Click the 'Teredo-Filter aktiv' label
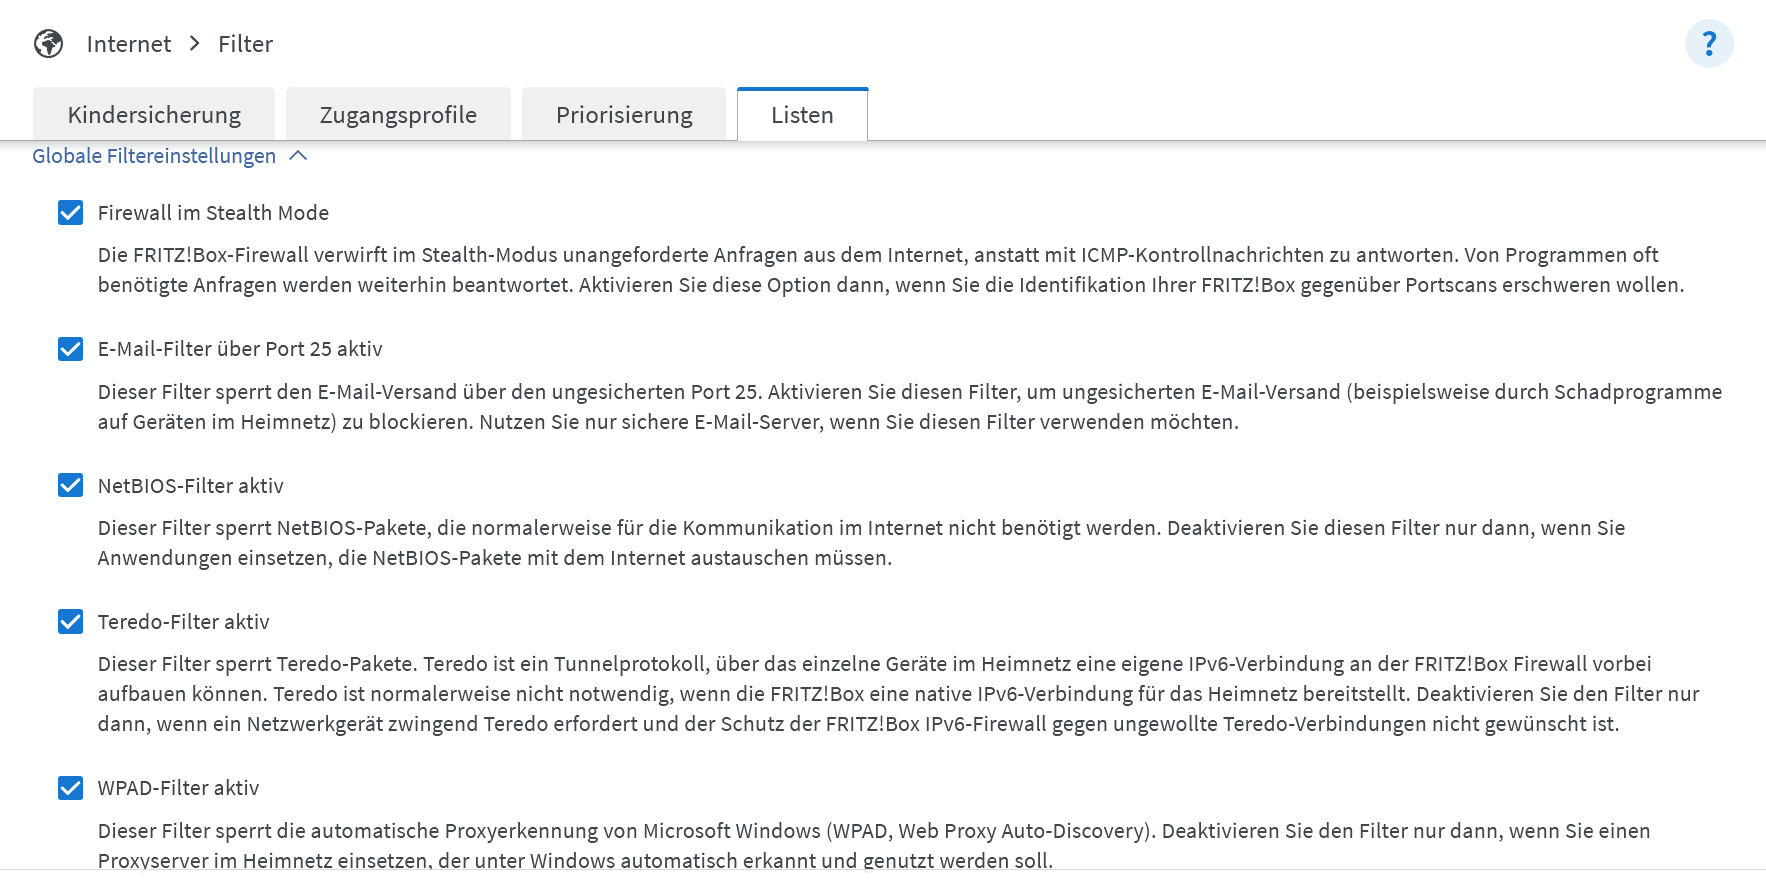This screenshot has width=1766, height=882. click(x=183, y=622)
